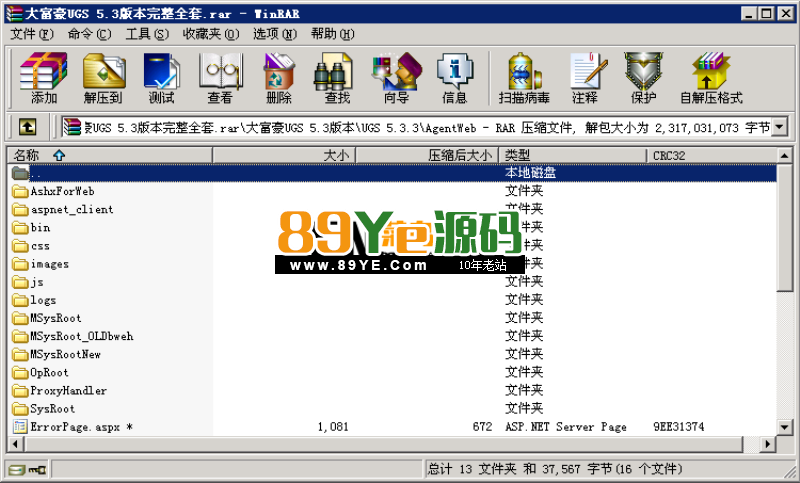Select the aspnet_client folder icon

pos(20,210)
